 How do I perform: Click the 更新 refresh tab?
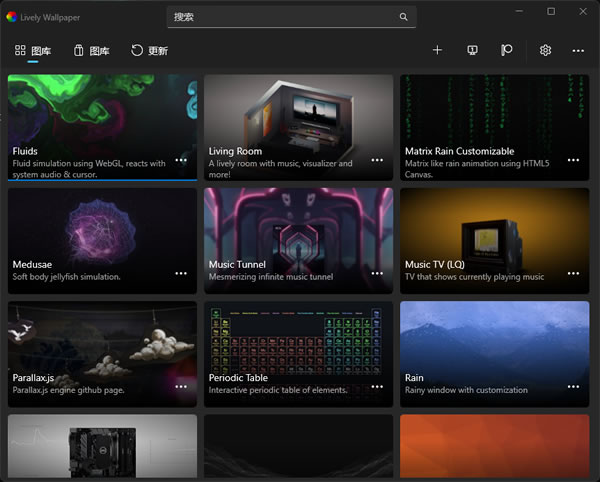tap(149, 51)
